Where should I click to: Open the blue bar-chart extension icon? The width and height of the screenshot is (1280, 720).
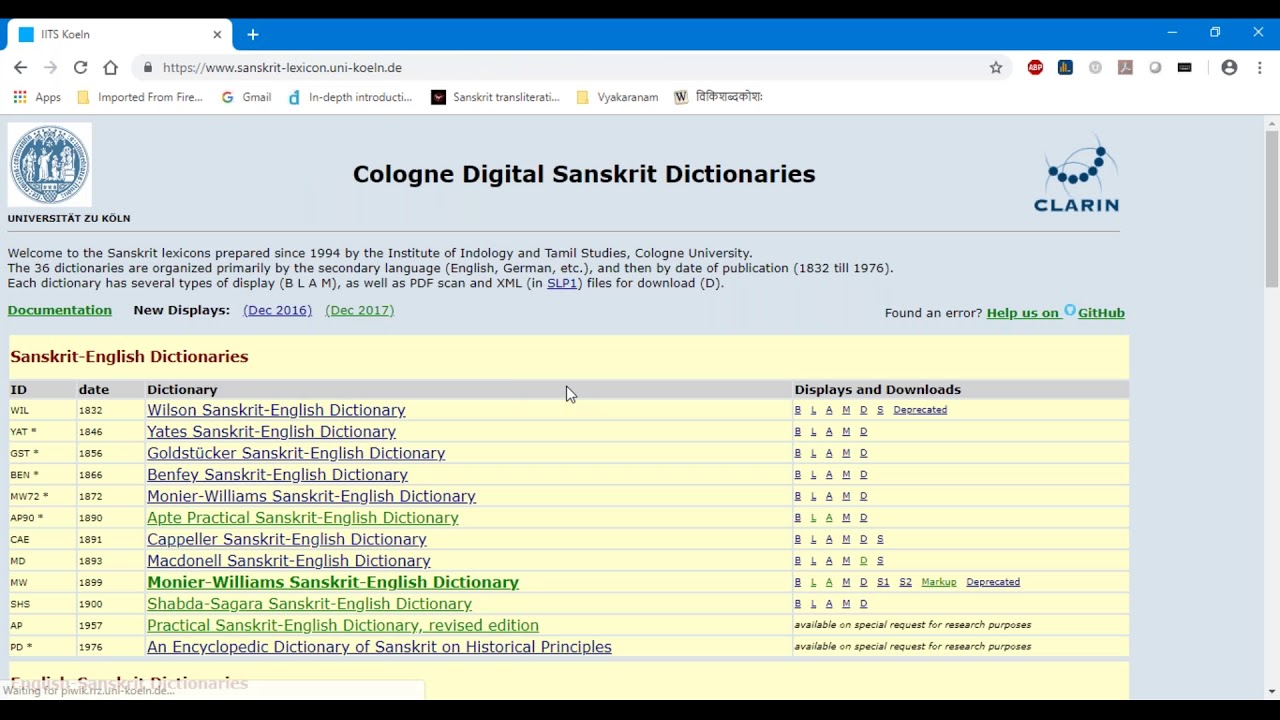tap(1065, 68)
